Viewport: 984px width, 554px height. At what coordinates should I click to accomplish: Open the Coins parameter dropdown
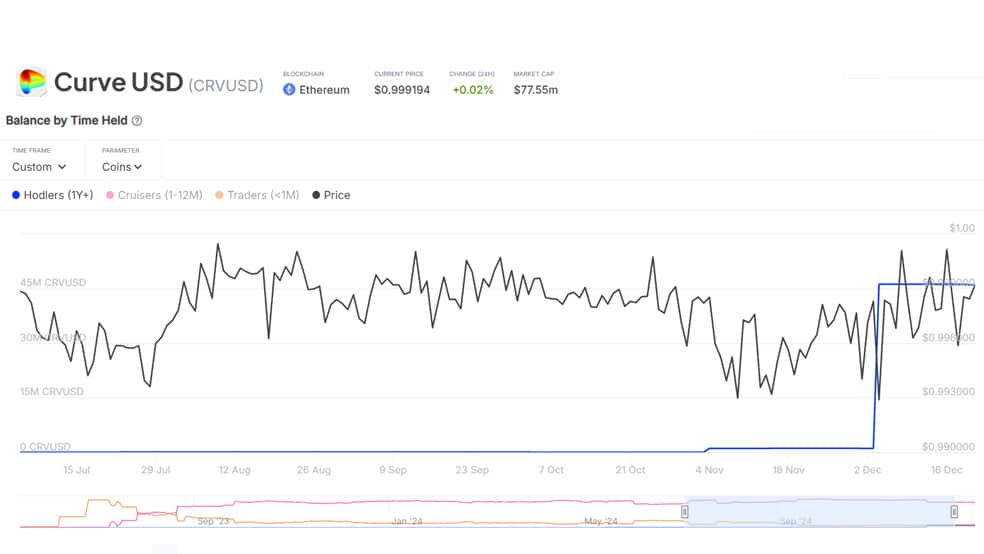pyautogui.click(x=122, y=167)
